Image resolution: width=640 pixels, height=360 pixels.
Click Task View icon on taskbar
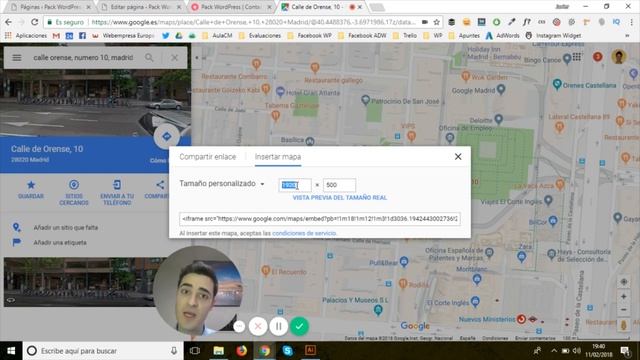point(195,351)
